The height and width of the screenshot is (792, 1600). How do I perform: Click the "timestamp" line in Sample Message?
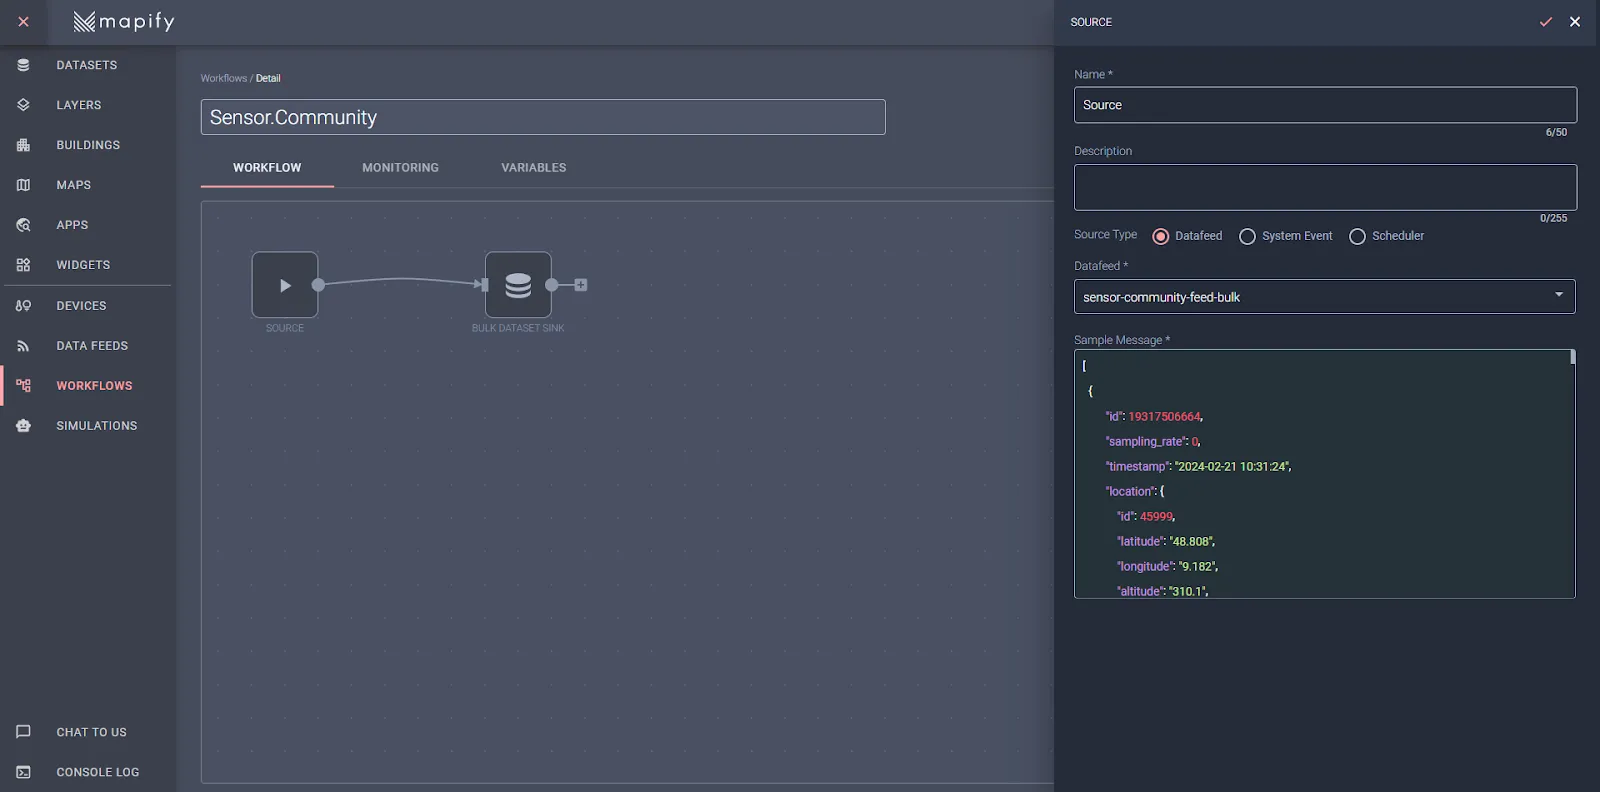click(1198, 467)
